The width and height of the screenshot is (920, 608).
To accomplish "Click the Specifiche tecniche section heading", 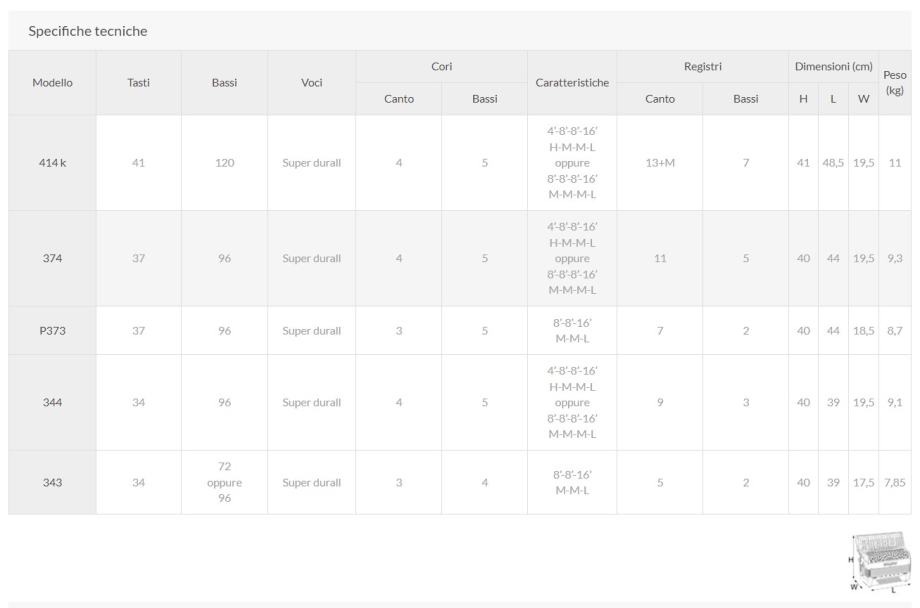I will click(x=88, y=31).
